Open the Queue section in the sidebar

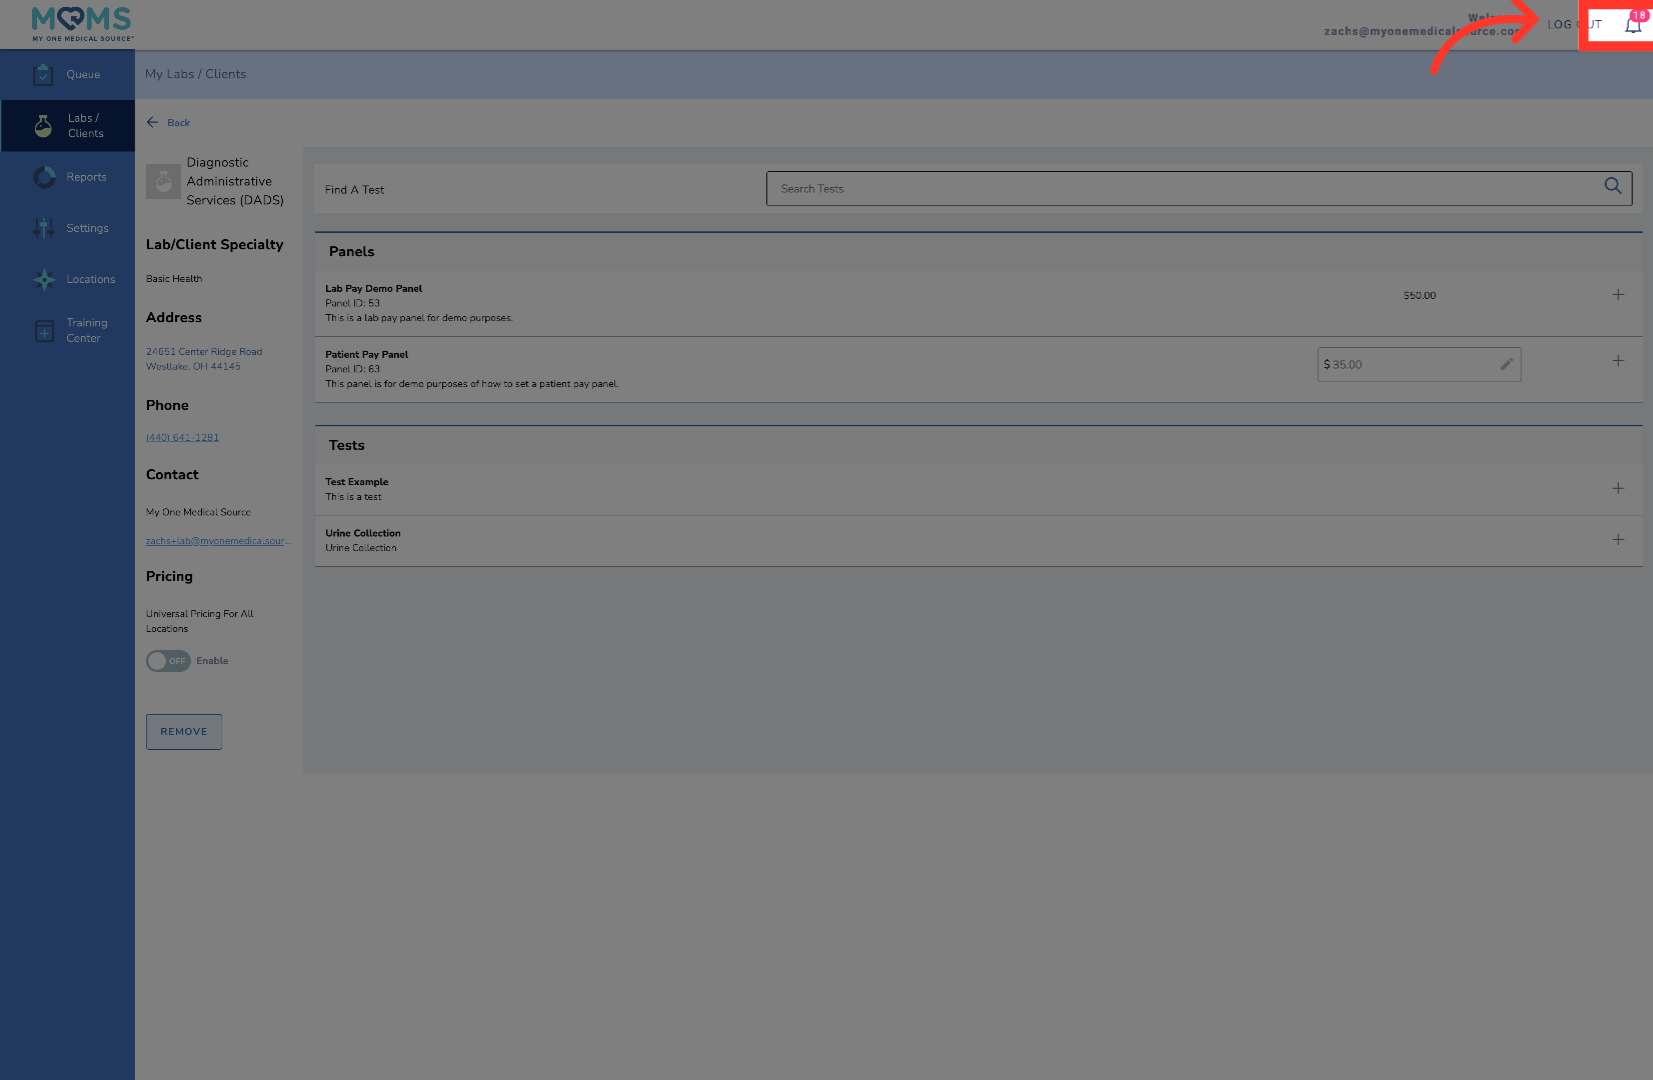67,74
